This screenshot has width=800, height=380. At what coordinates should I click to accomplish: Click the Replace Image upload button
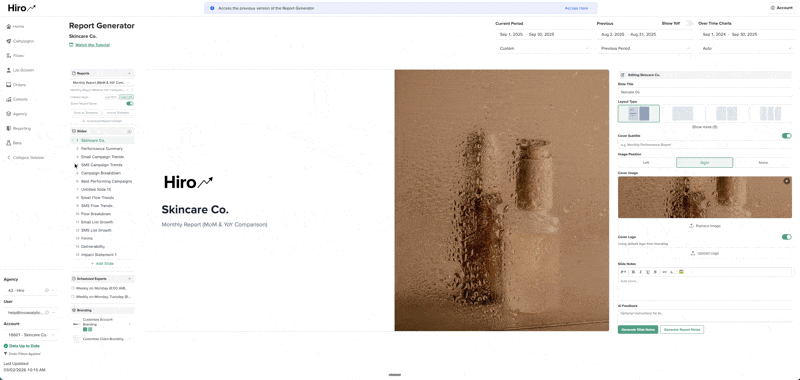pos(705,225)
